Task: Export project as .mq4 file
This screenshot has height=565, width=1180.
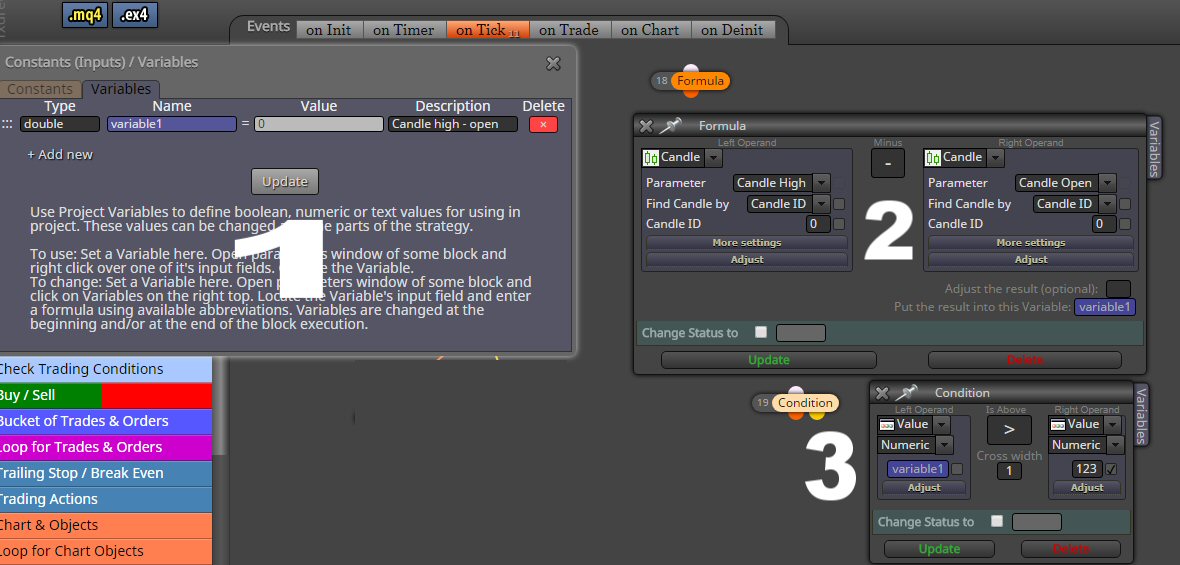Action: click(x=85, y=15)
